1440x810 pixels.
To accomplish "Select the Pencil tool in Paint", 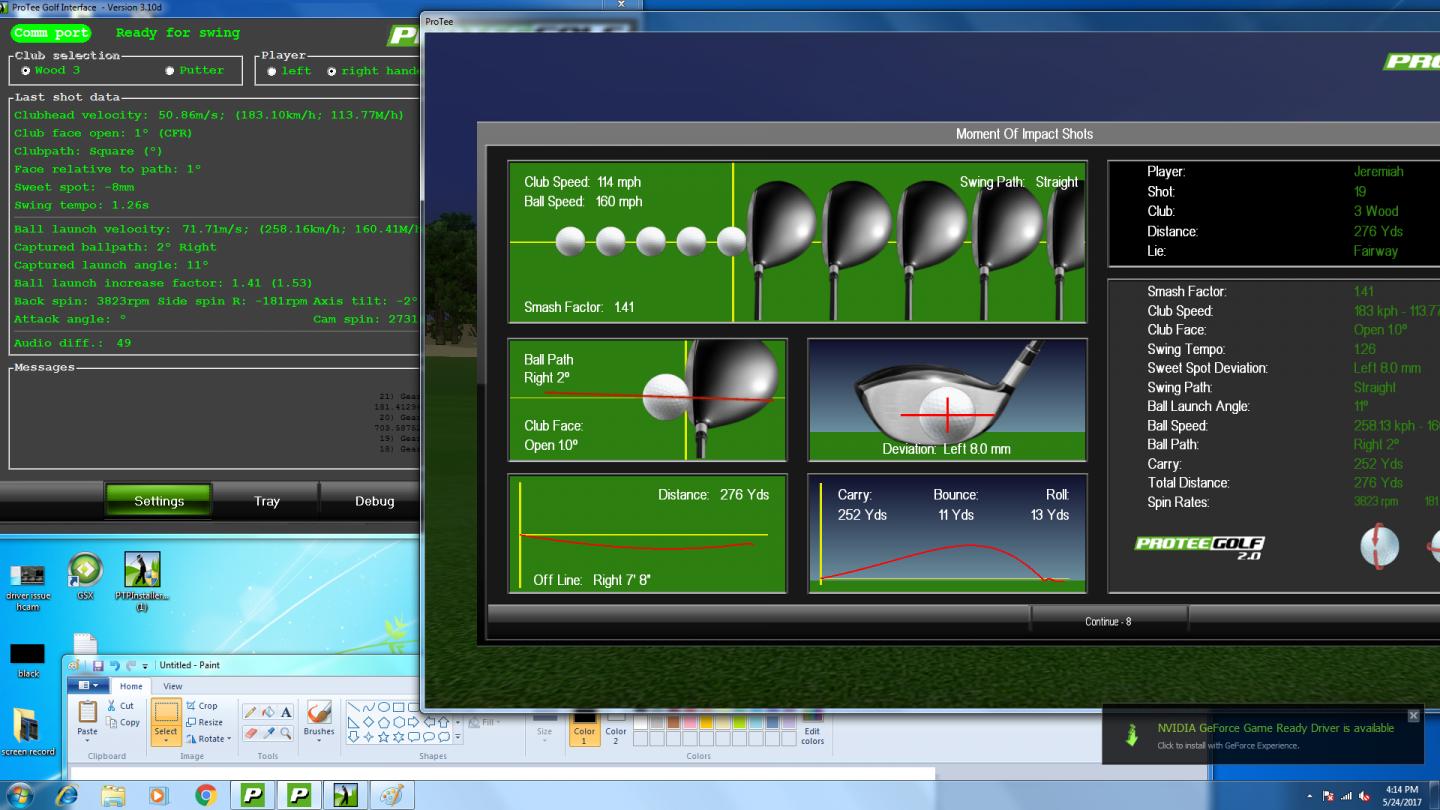I will [250, 712].
